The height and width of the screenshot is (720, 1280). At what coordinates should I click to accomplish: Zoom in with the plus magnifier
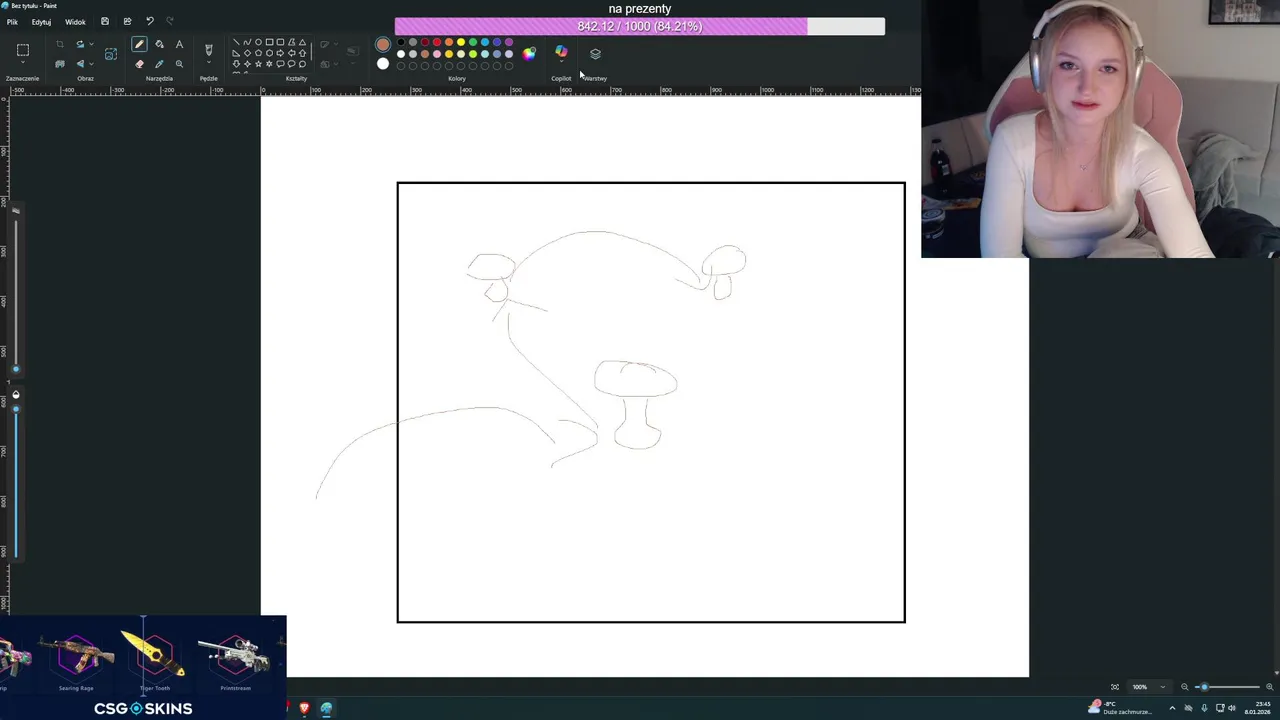[x=1270, y=687]
